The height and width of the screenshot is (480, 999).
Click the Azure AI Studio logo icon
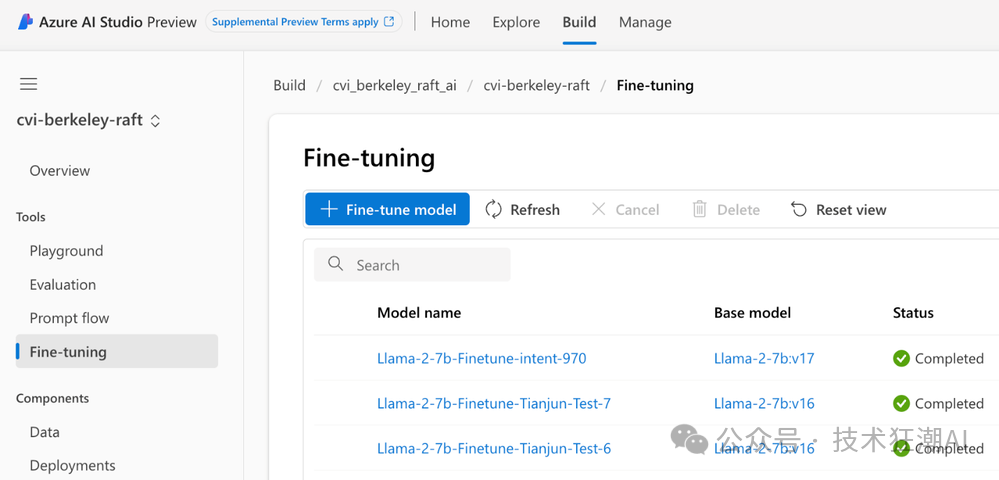pyautogui.click(x=25, y=22)
